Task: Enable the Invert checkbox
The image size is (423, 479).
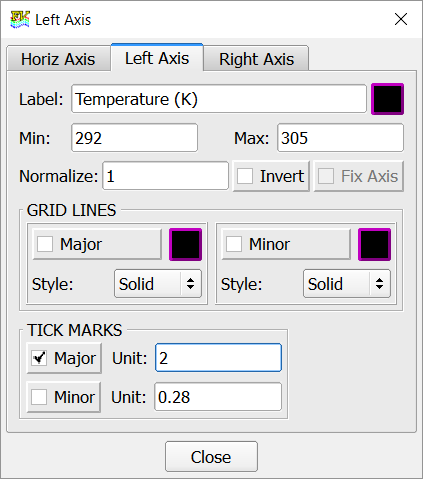Action: point(245,176)
